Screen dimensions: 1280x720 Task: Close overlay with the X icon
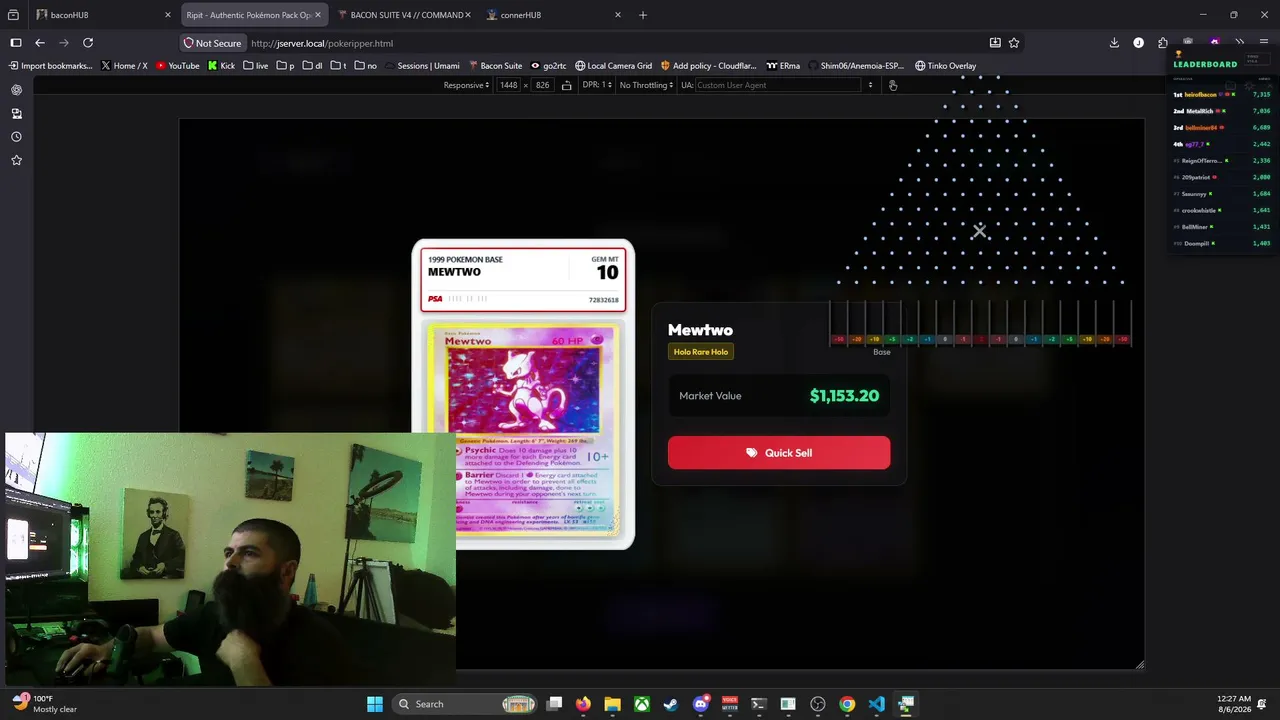[980, 231]
